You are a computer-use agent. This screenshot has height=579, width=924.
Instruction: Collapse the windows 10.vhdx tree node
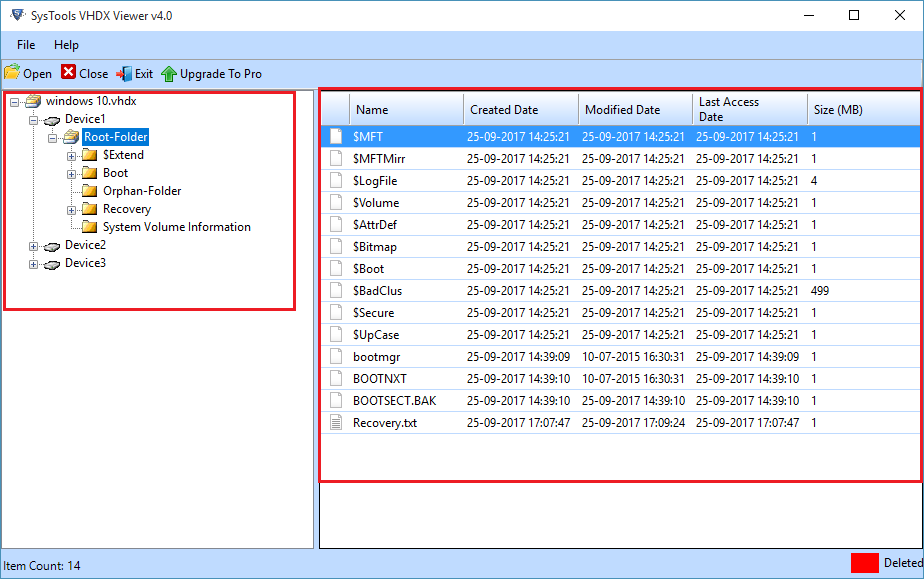(15, 102)
